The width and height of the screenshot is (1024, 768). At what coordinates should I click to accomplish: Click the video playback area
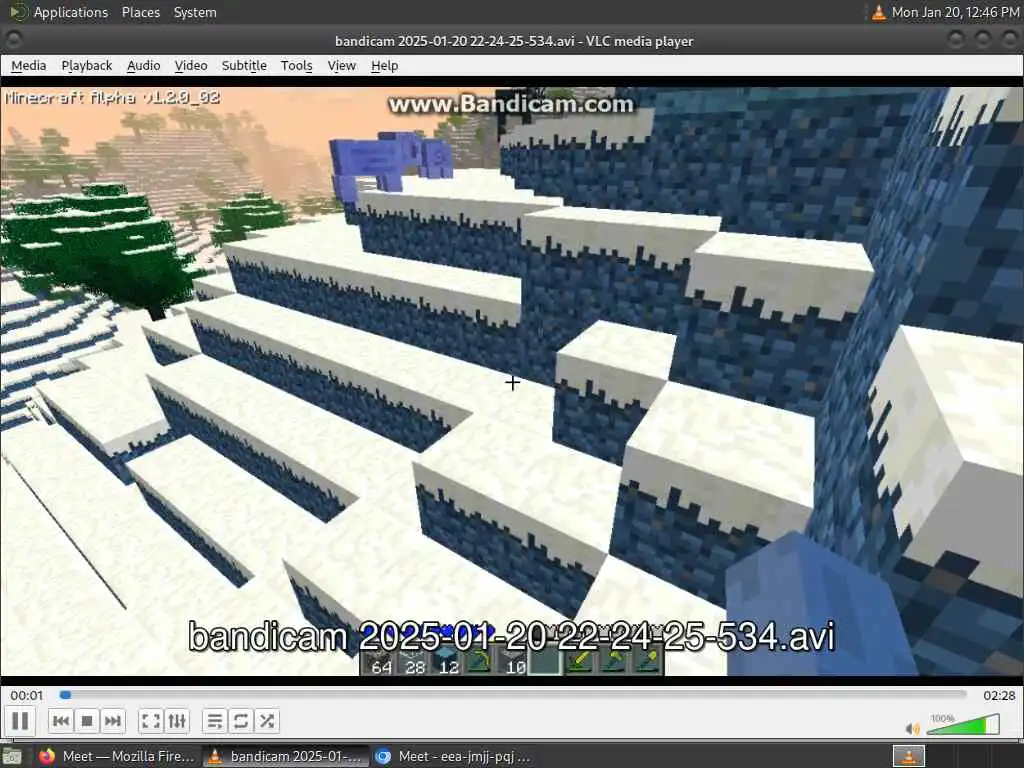512,381
